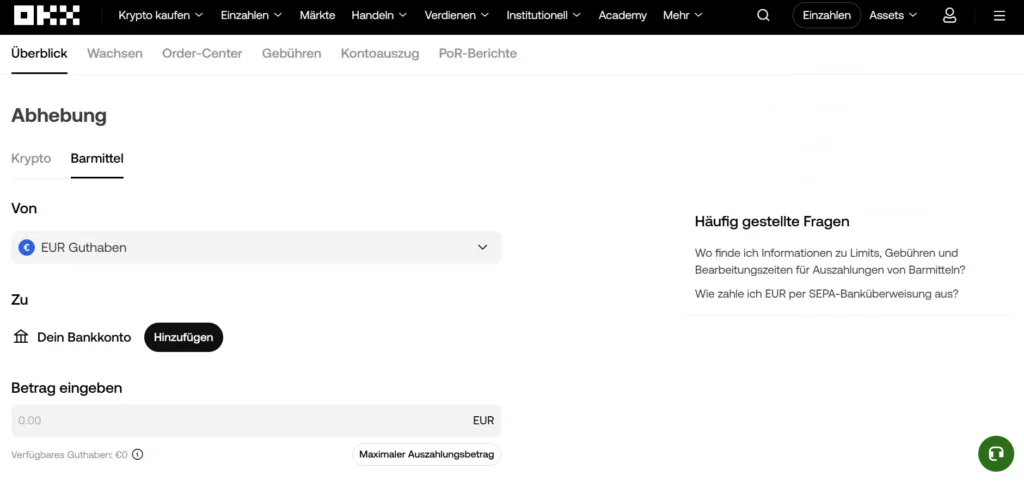This screenshot has height=482, width=1024.
Task: Click the Betrag eingeben amount field
Action: [240, 420]
